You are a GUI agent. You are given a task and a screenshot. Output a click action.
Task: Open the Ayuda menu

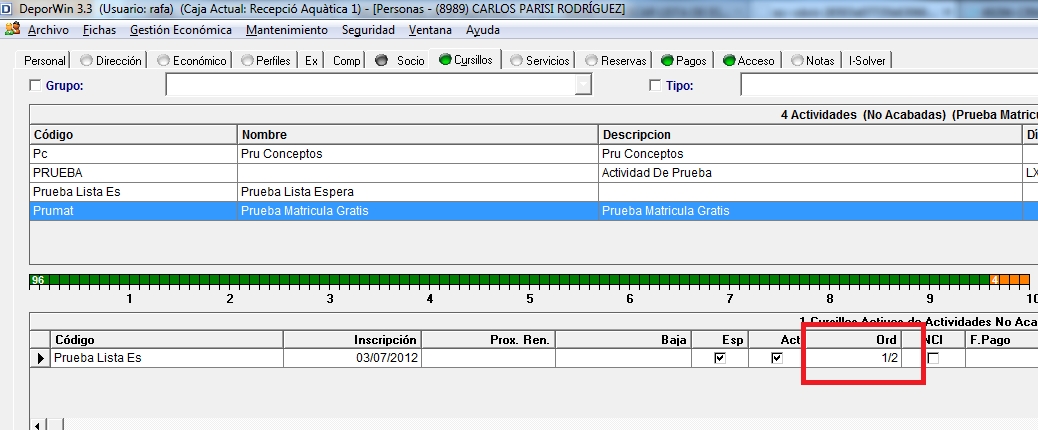[483, 30]
